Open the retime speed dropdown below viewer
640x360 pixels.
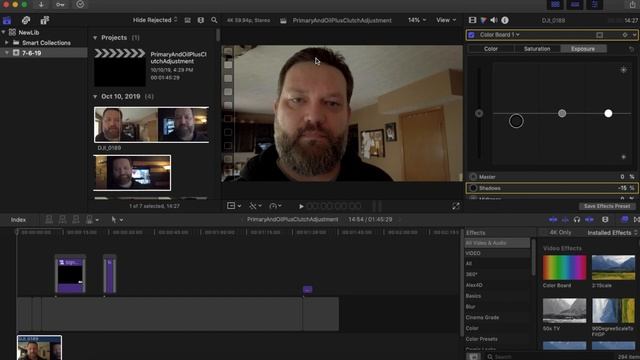coord(276,206)
